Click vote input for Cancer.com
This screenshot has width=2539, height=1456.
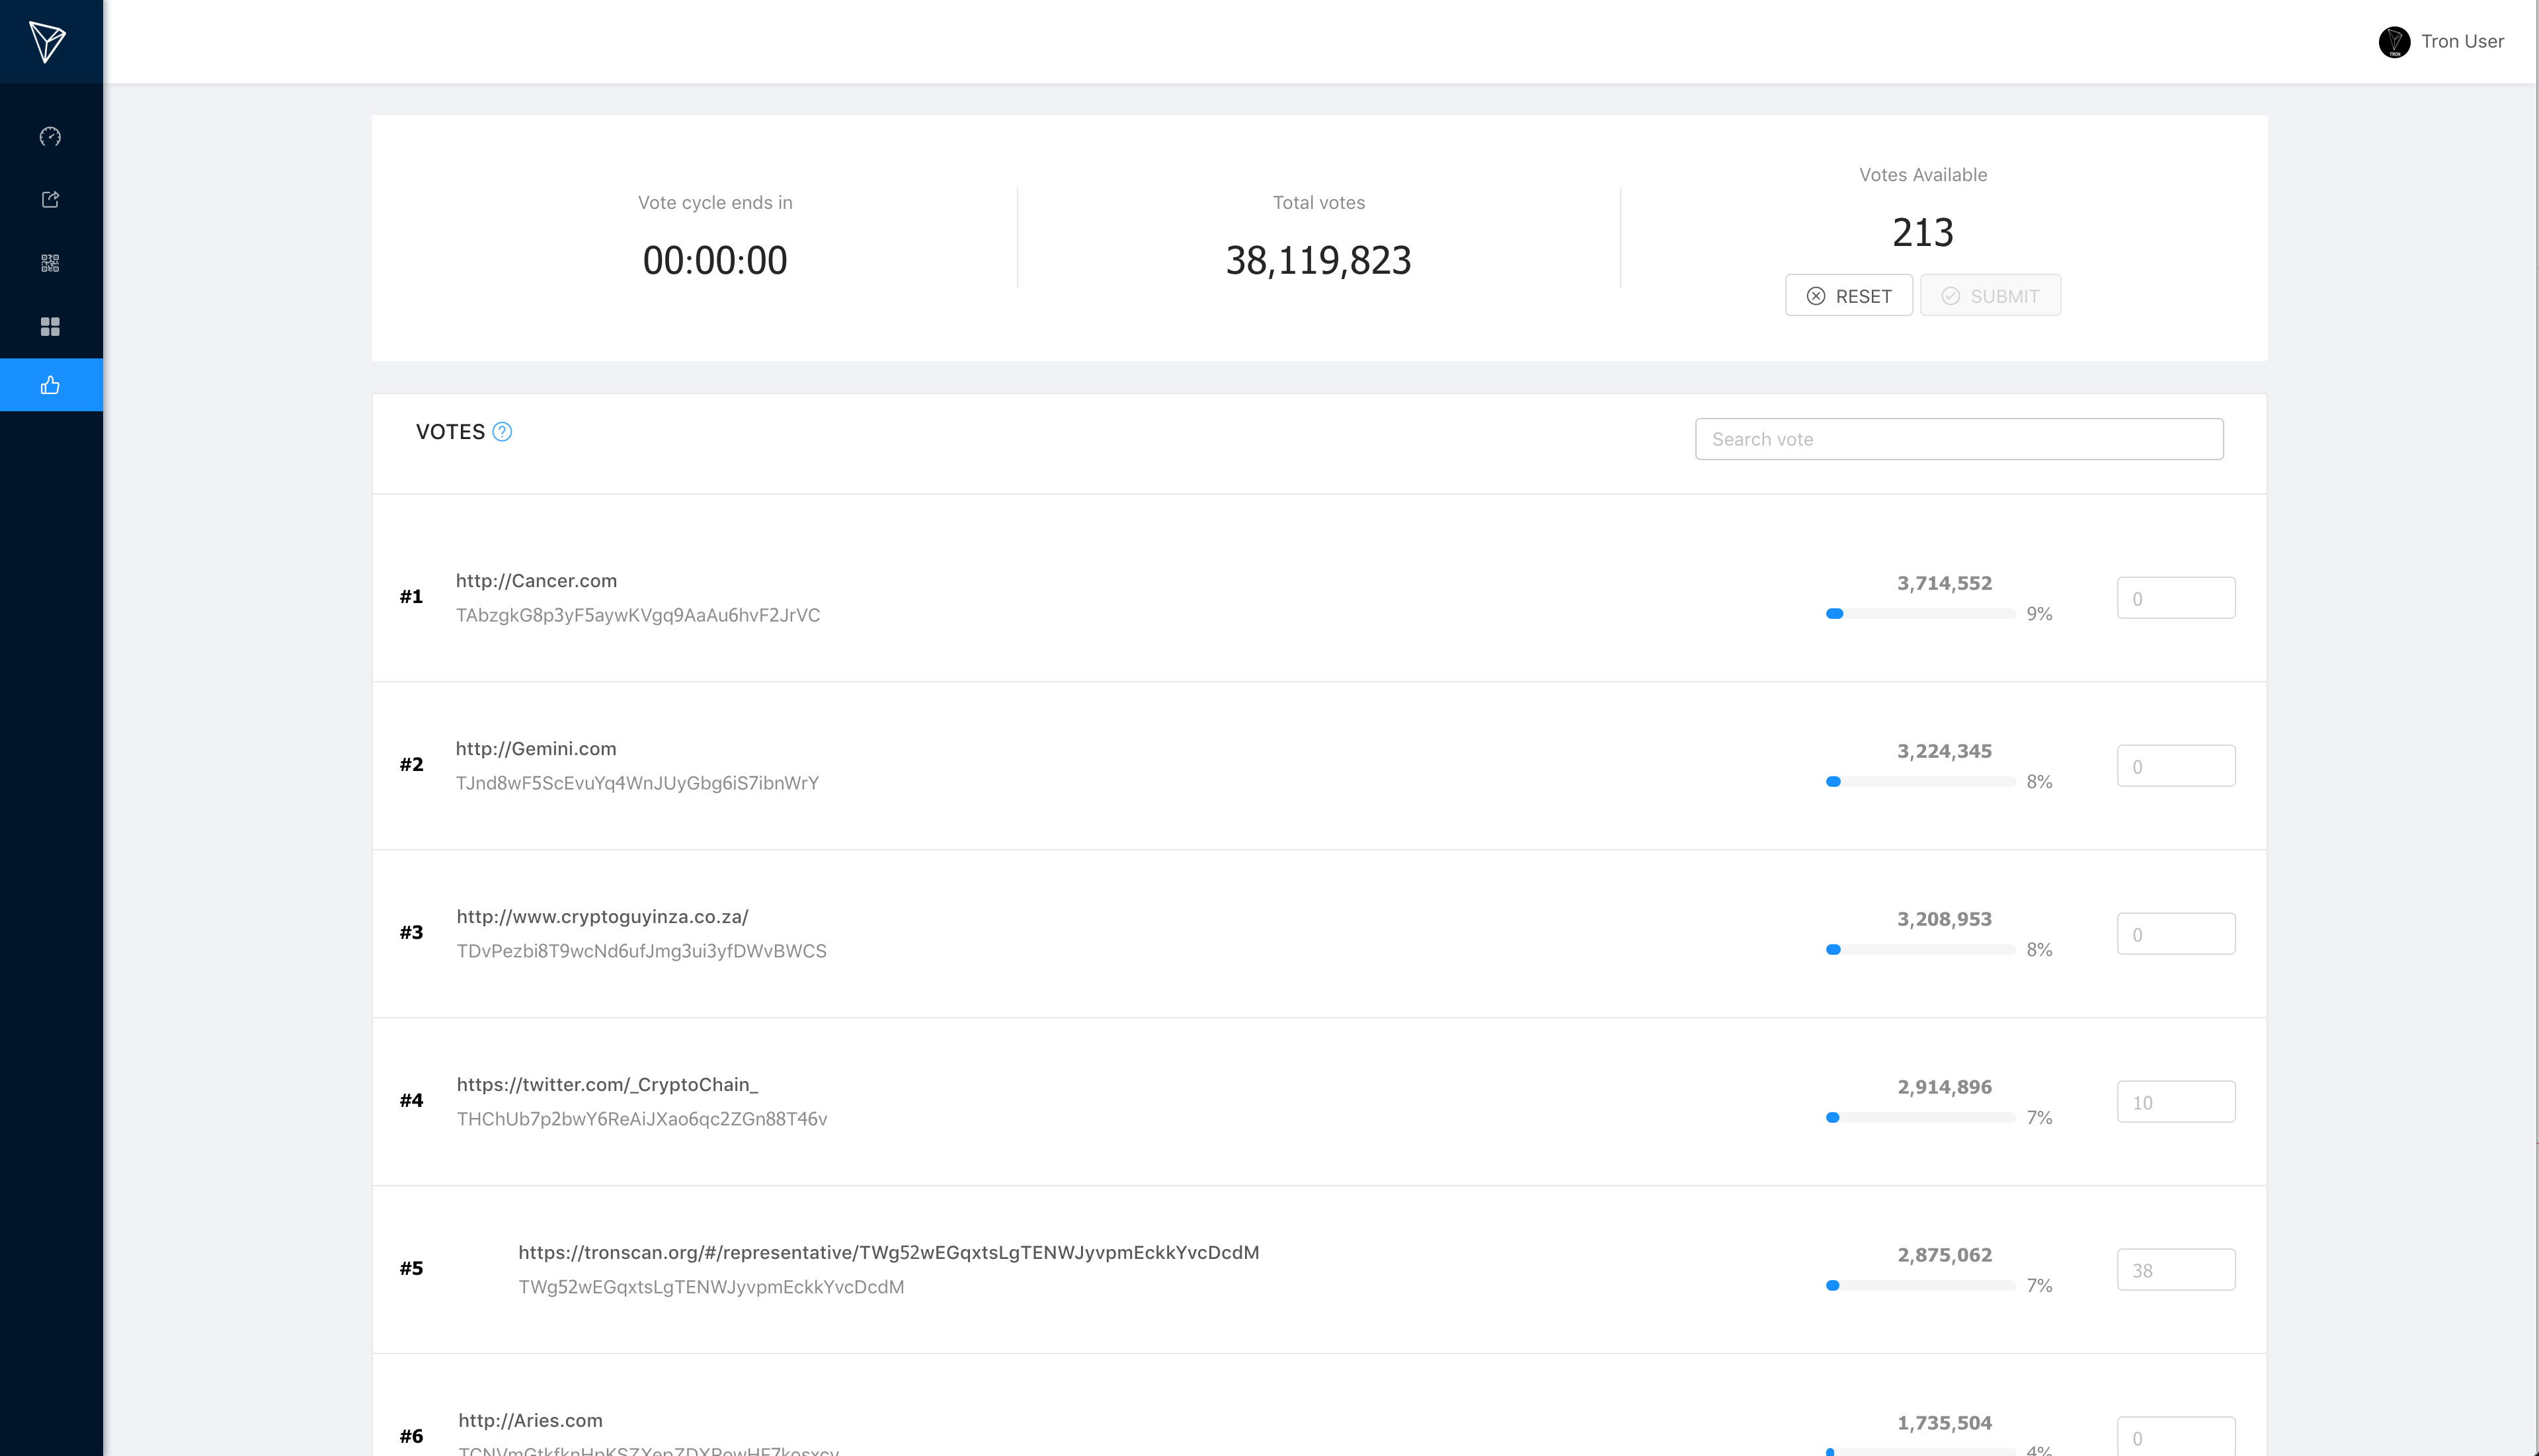[2176, 598]
